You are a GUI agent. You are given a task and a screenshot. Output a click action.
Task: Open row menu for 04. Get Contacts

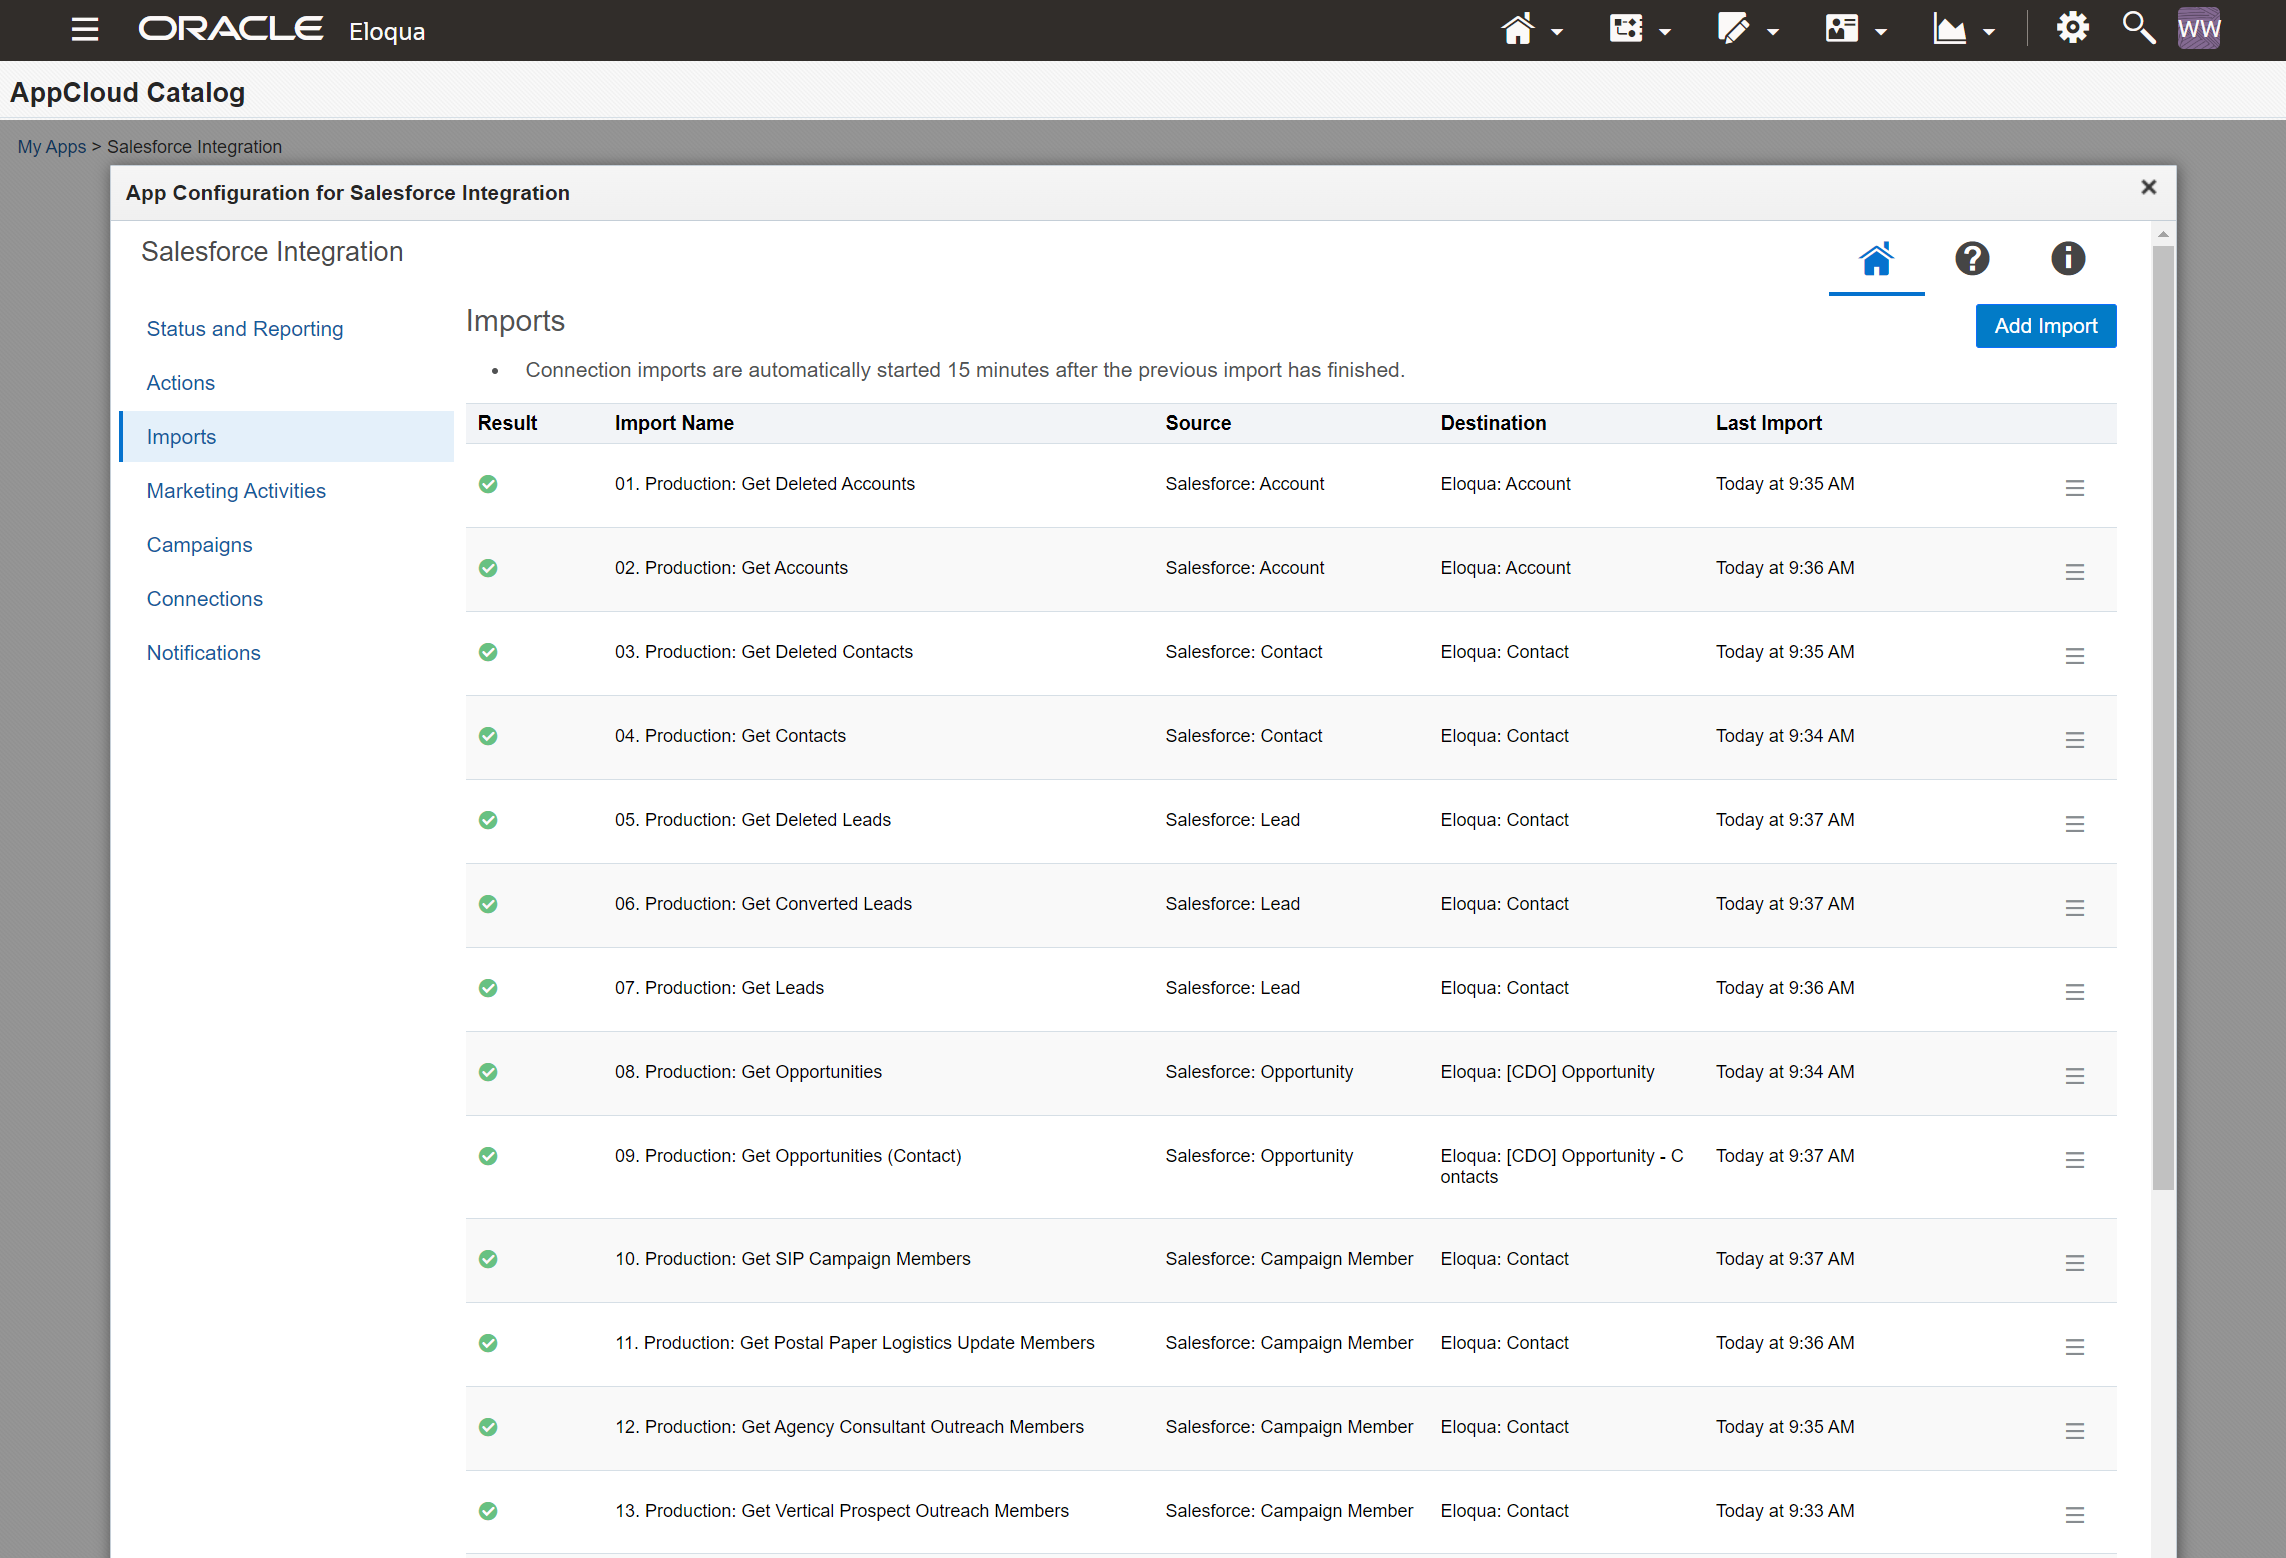(x=2075, y=740)
